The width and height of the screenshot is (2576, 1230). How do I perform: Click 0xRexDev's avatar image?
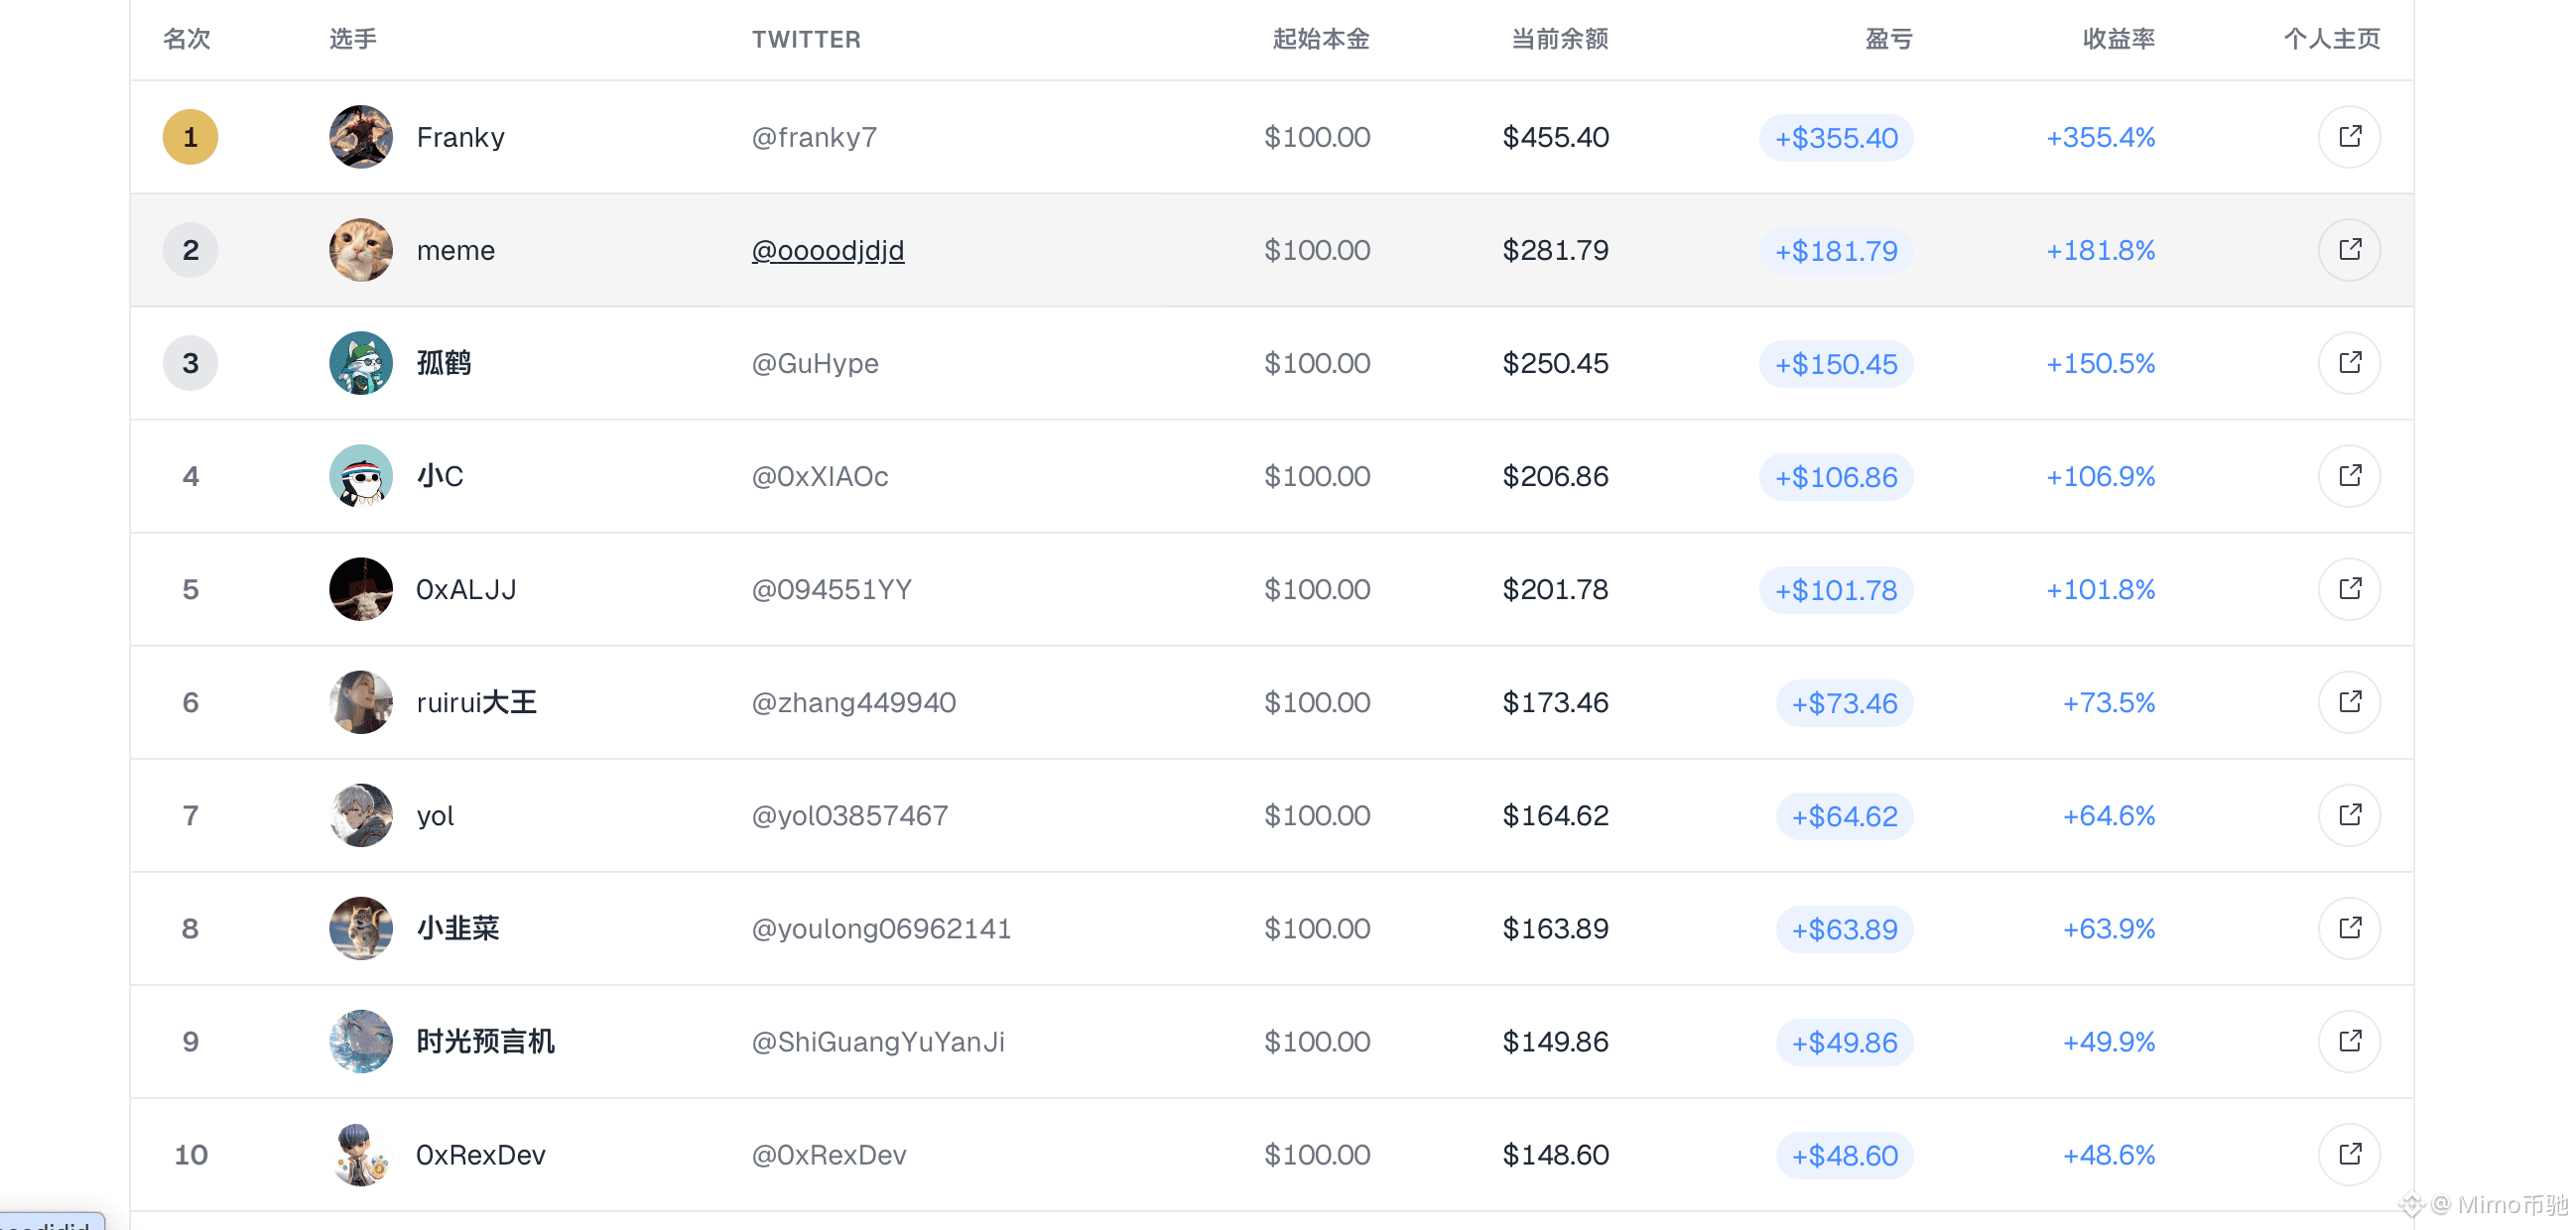[x=361, y=1154]
